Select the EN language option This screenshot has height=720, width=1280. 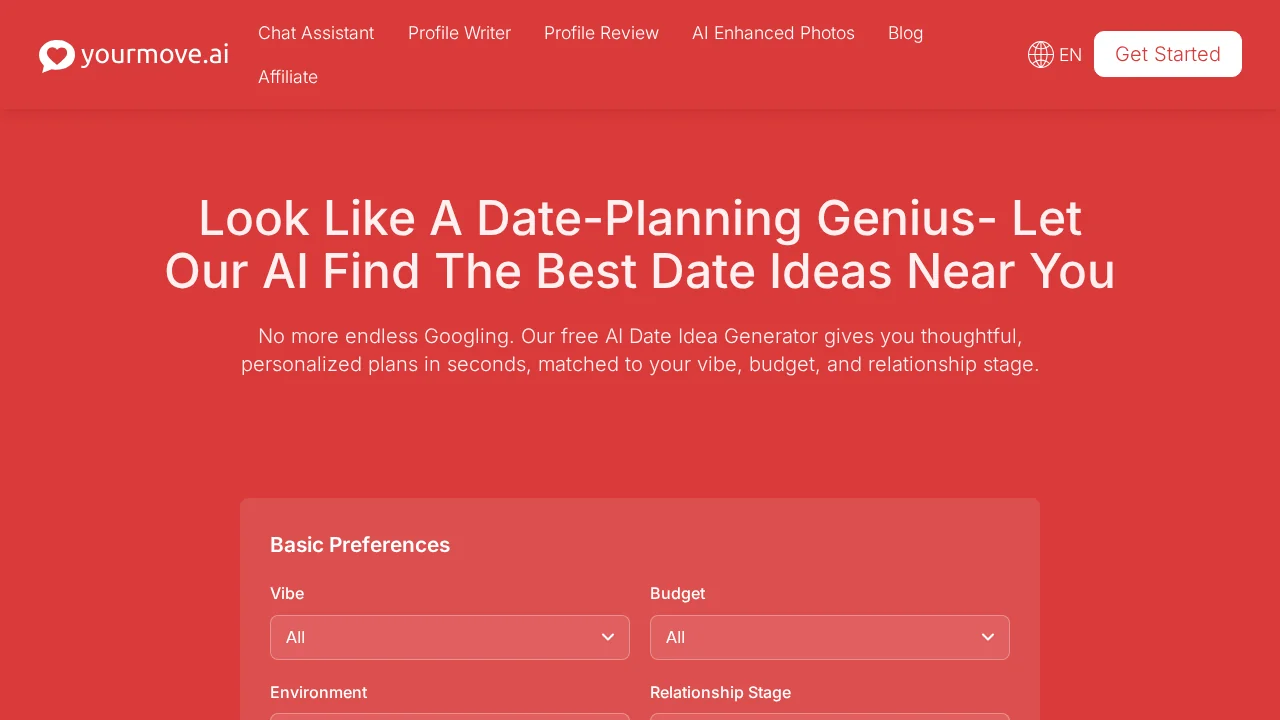pos(1070,55)
